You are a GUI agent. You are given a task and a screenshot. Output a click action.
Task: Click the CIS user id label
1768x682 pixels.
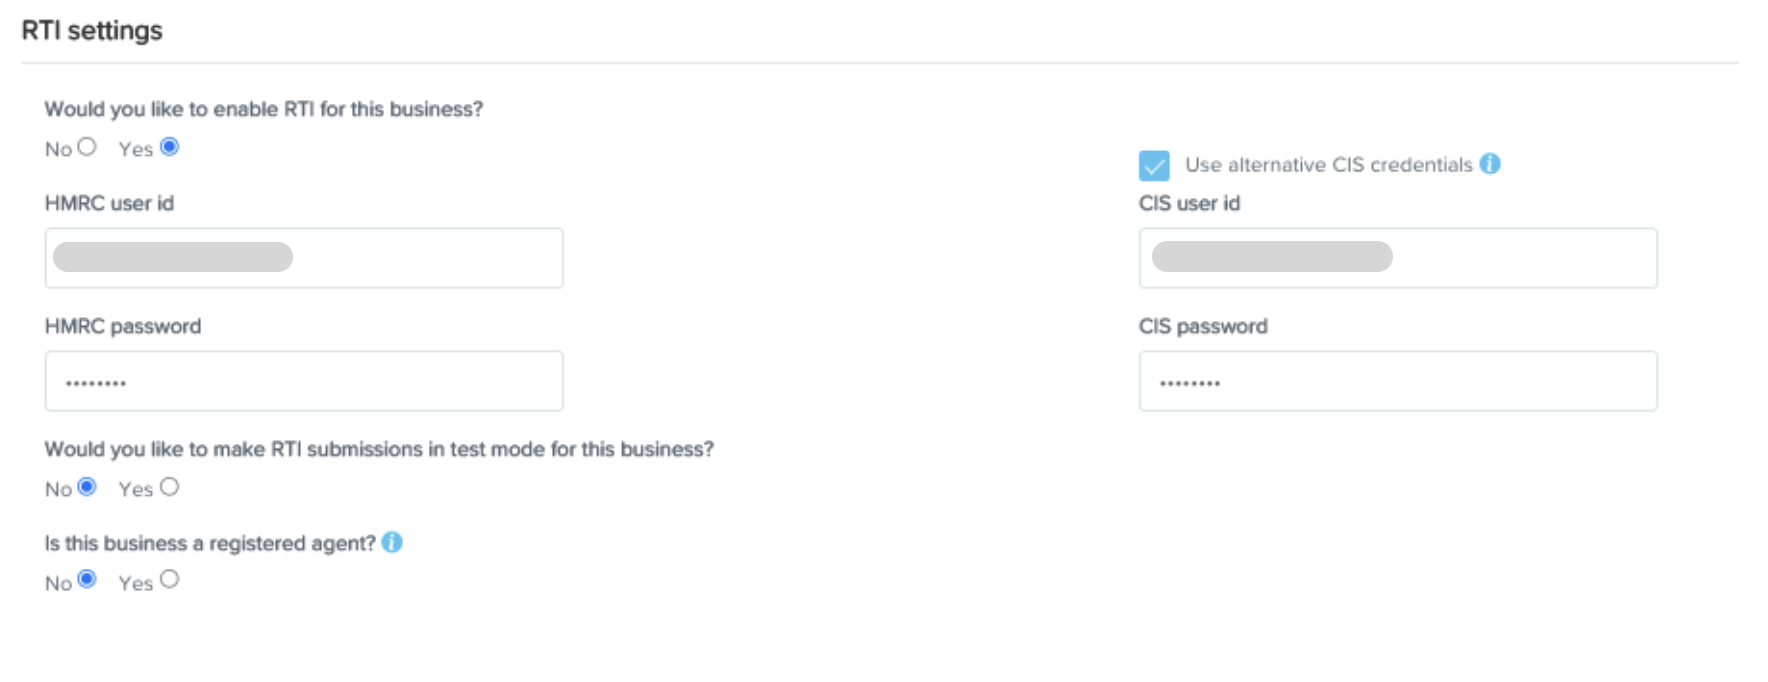(x=1189, y=203)
